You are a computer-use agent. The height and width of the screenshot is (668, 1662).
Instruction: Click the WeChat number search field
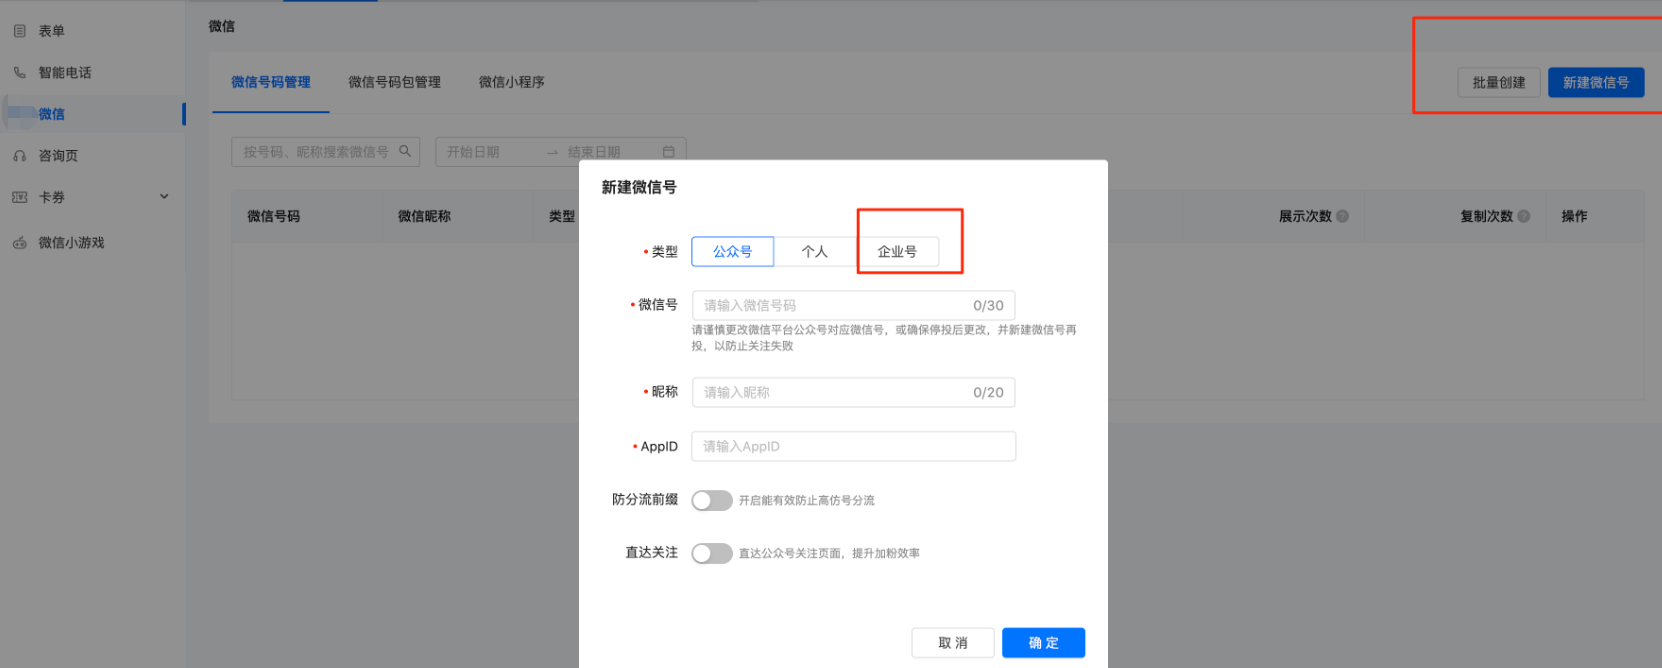pyautogui.click(x=325, y=152)
